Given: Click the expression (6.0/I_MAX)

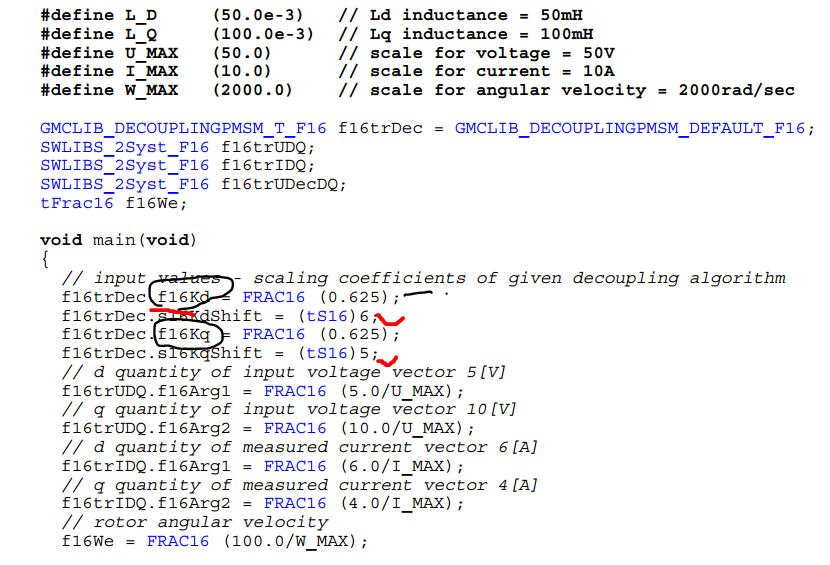Looking at the screenshot, I should coord(396,467).
